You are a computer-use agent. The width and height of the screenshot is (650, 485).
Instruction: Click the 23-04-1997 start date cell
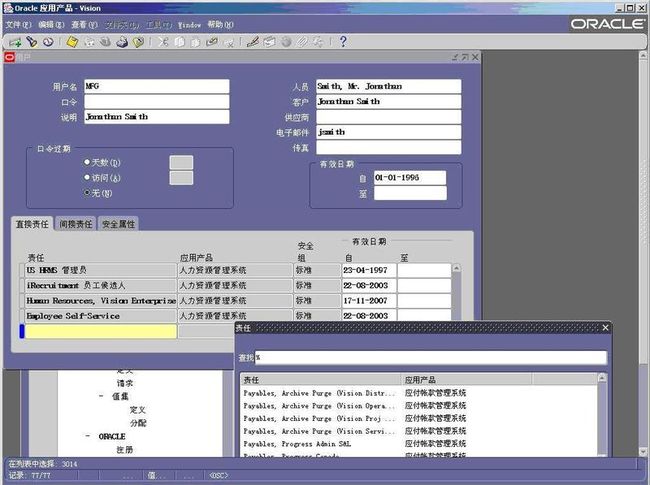[369, 270]
